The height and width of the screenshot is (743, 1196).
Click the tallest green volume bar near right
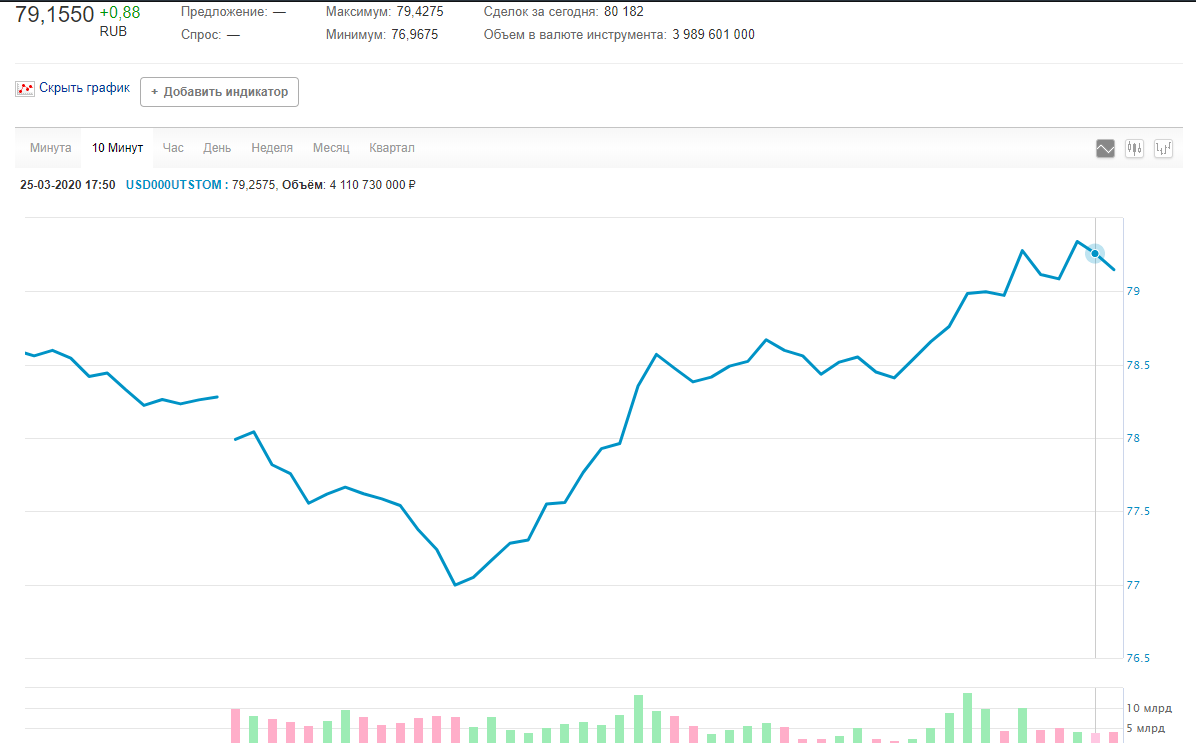(967, 717)
